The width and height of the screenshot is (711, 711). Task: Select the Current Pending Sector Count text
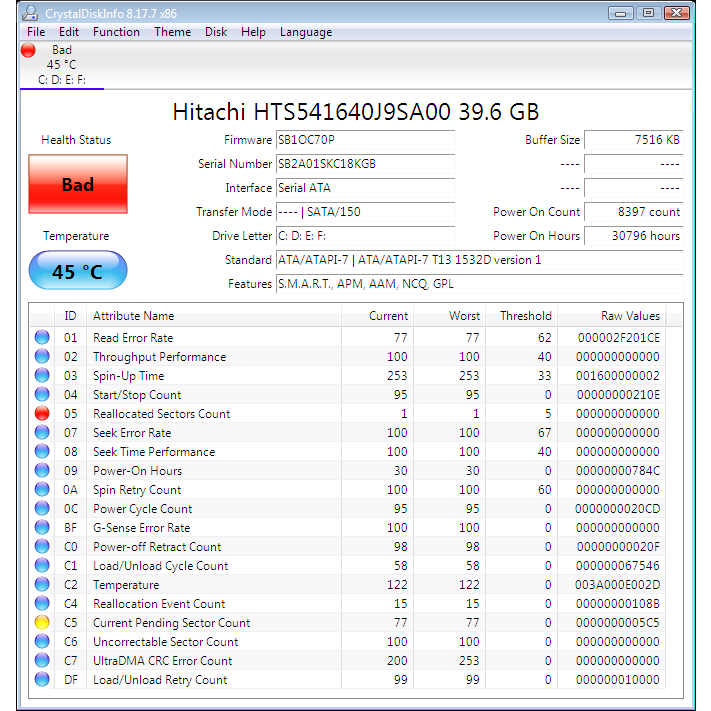pos(171,623)
